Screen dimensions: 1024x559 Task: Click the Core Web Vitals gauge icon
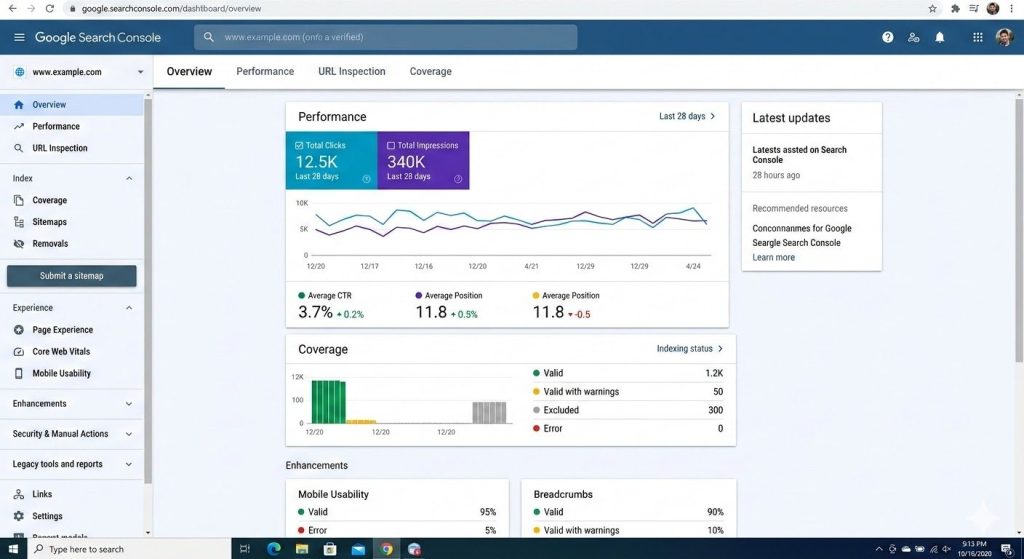tap(18, 351)
